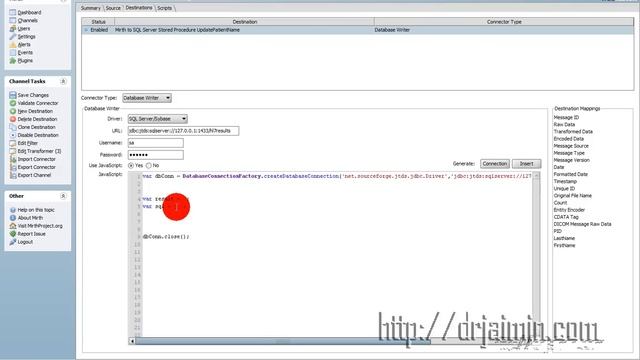Click the JavaScript editor horizontal scrollbar
This screenshot has width=640, height=360.
coord(282,341)
